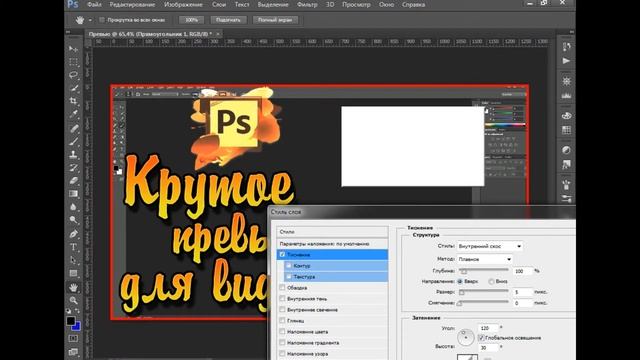Select direction Вниз radio button
Image resolution: width=640 pixels, height=360 pixels.
point(491,281)
